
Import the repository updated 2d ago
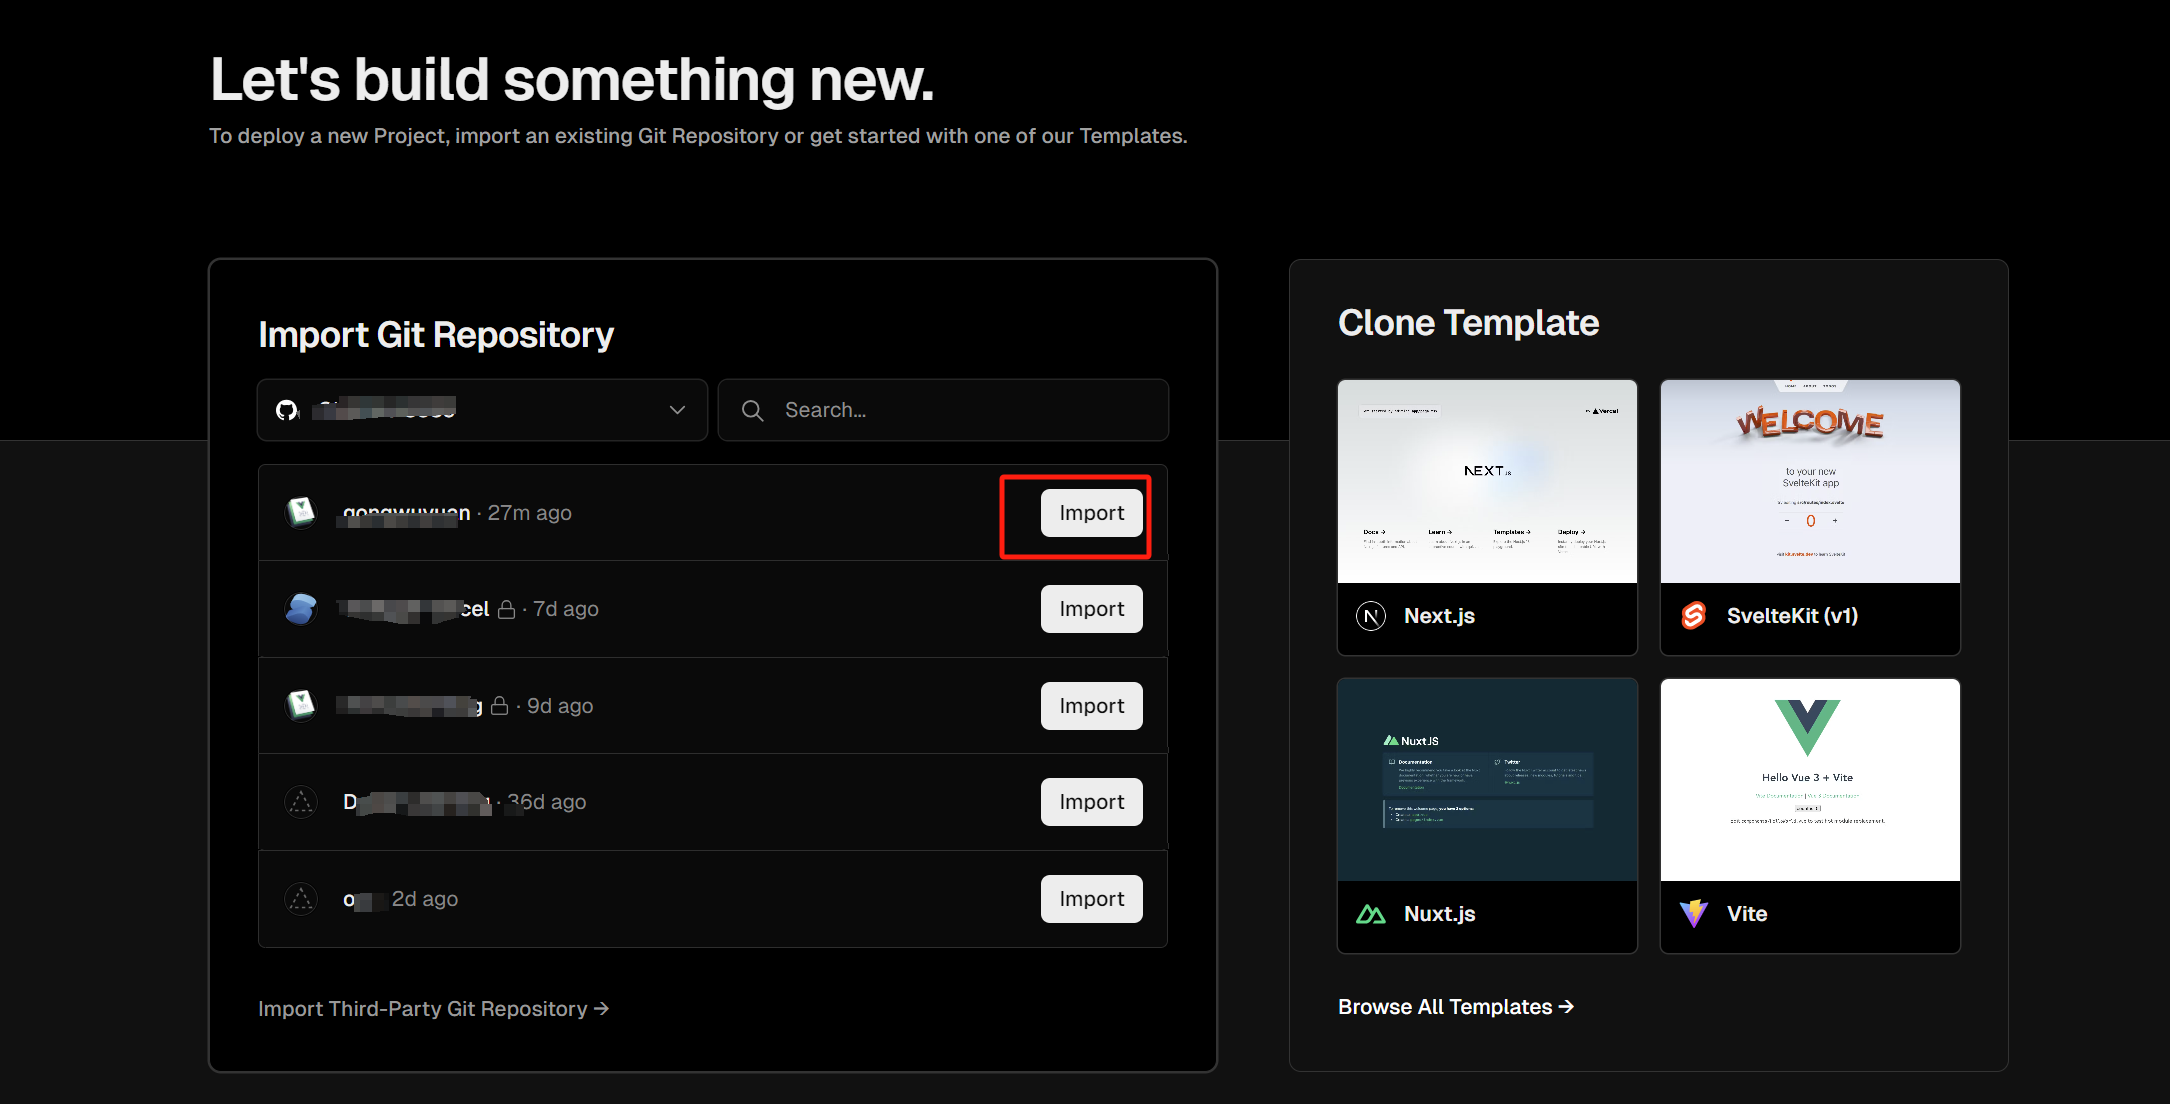click(x=1091, y=899)
